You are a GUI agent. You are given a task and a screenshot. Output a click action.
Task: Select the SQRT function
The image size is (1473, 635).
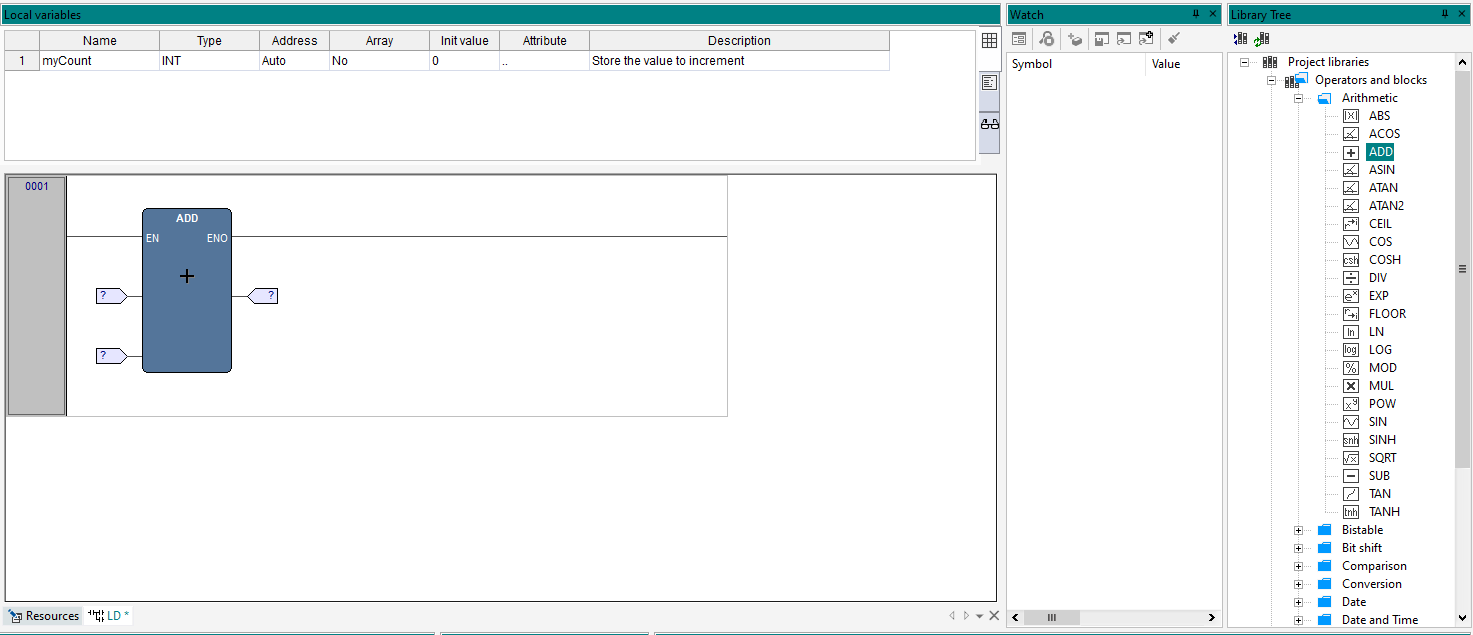[x=1382, y=458]
